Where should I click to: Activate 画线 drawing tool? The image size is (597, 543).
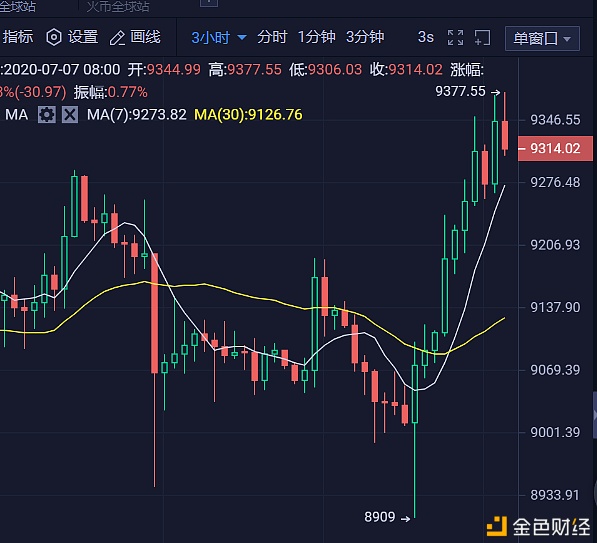coord(145,37)
